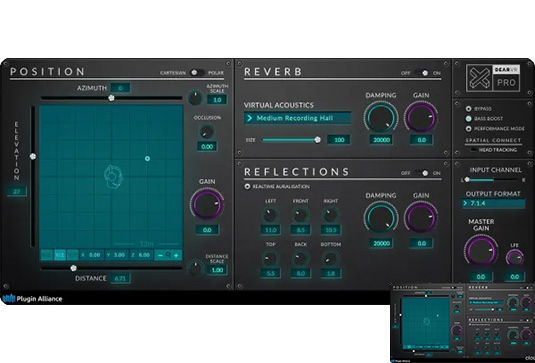Click the headphone listener head icon in the position grid
Viewport: 535px width, 363px height.
tap(113, 176)
